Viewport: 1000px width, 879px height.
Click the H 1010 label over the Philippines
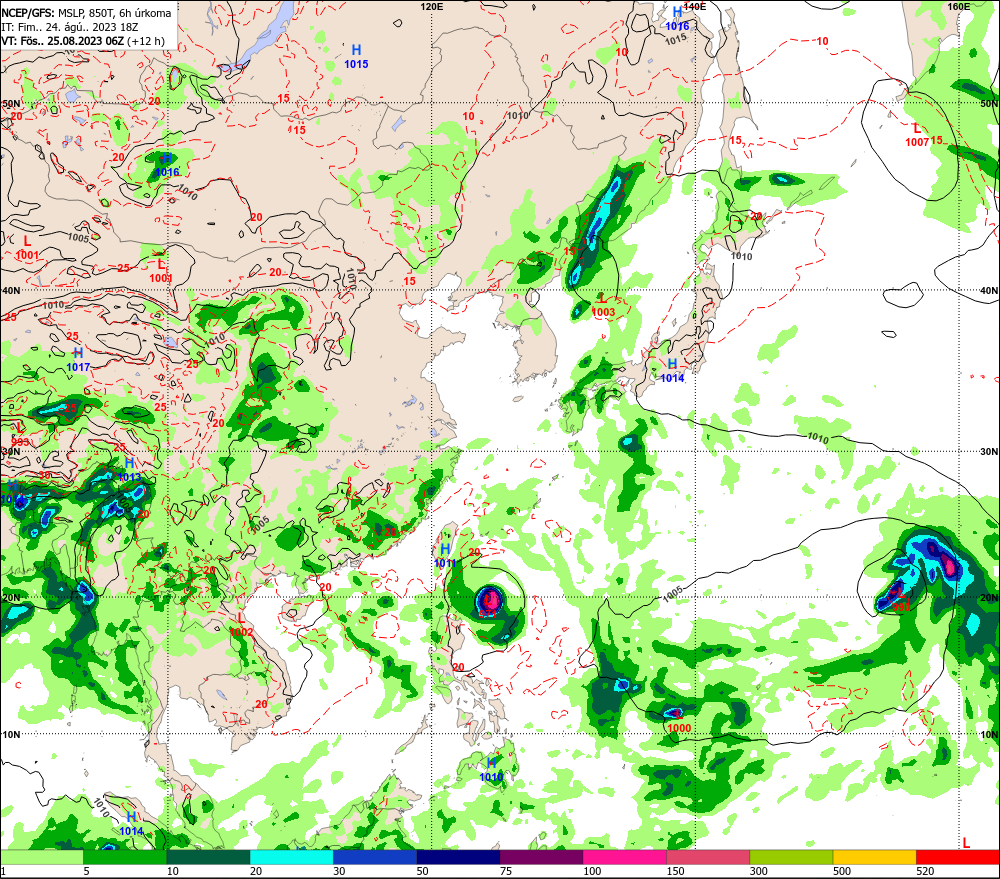point(491,769)
